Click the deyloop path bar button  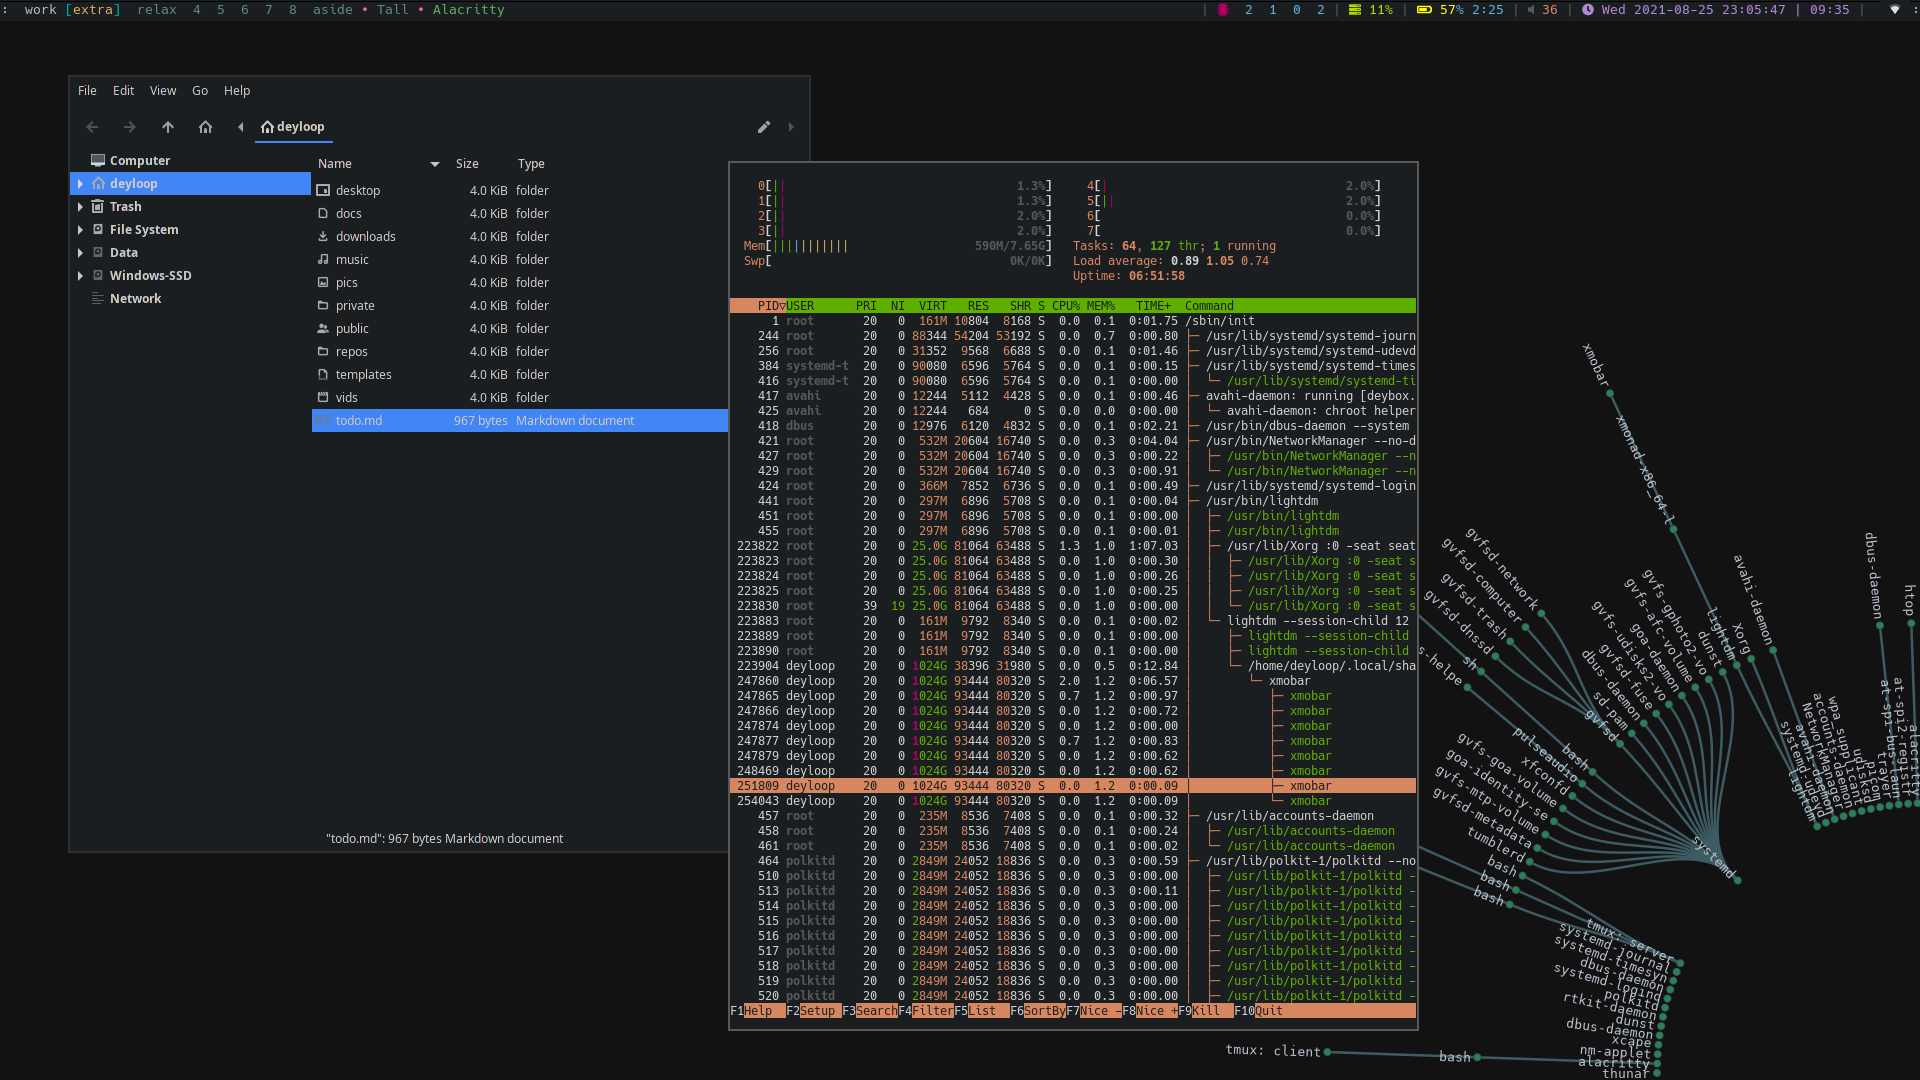point(293,127)
